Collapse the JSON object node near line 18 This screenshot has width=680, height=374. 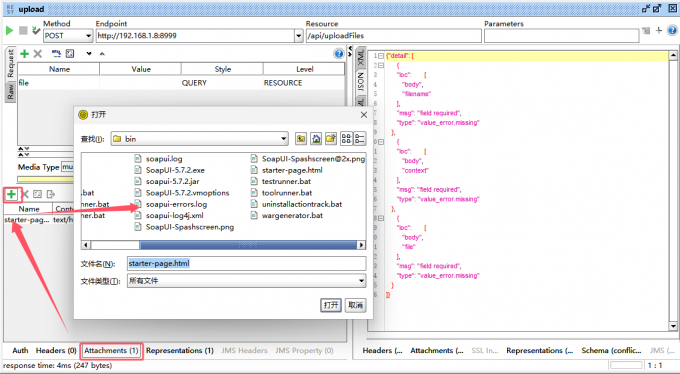(381, 218)
